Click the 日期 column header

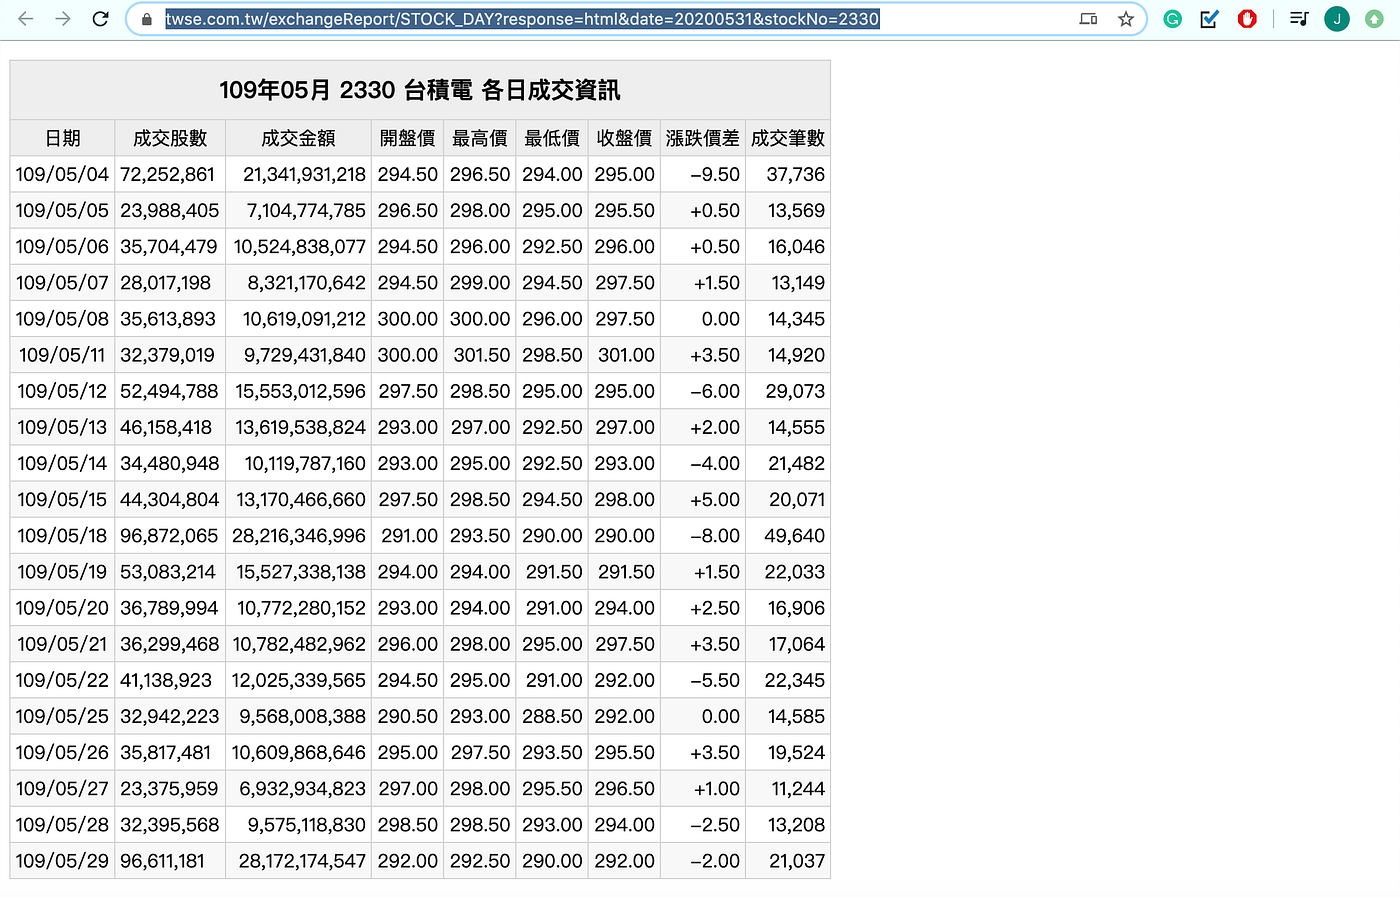pyautogui.click(x=63, y=138)
